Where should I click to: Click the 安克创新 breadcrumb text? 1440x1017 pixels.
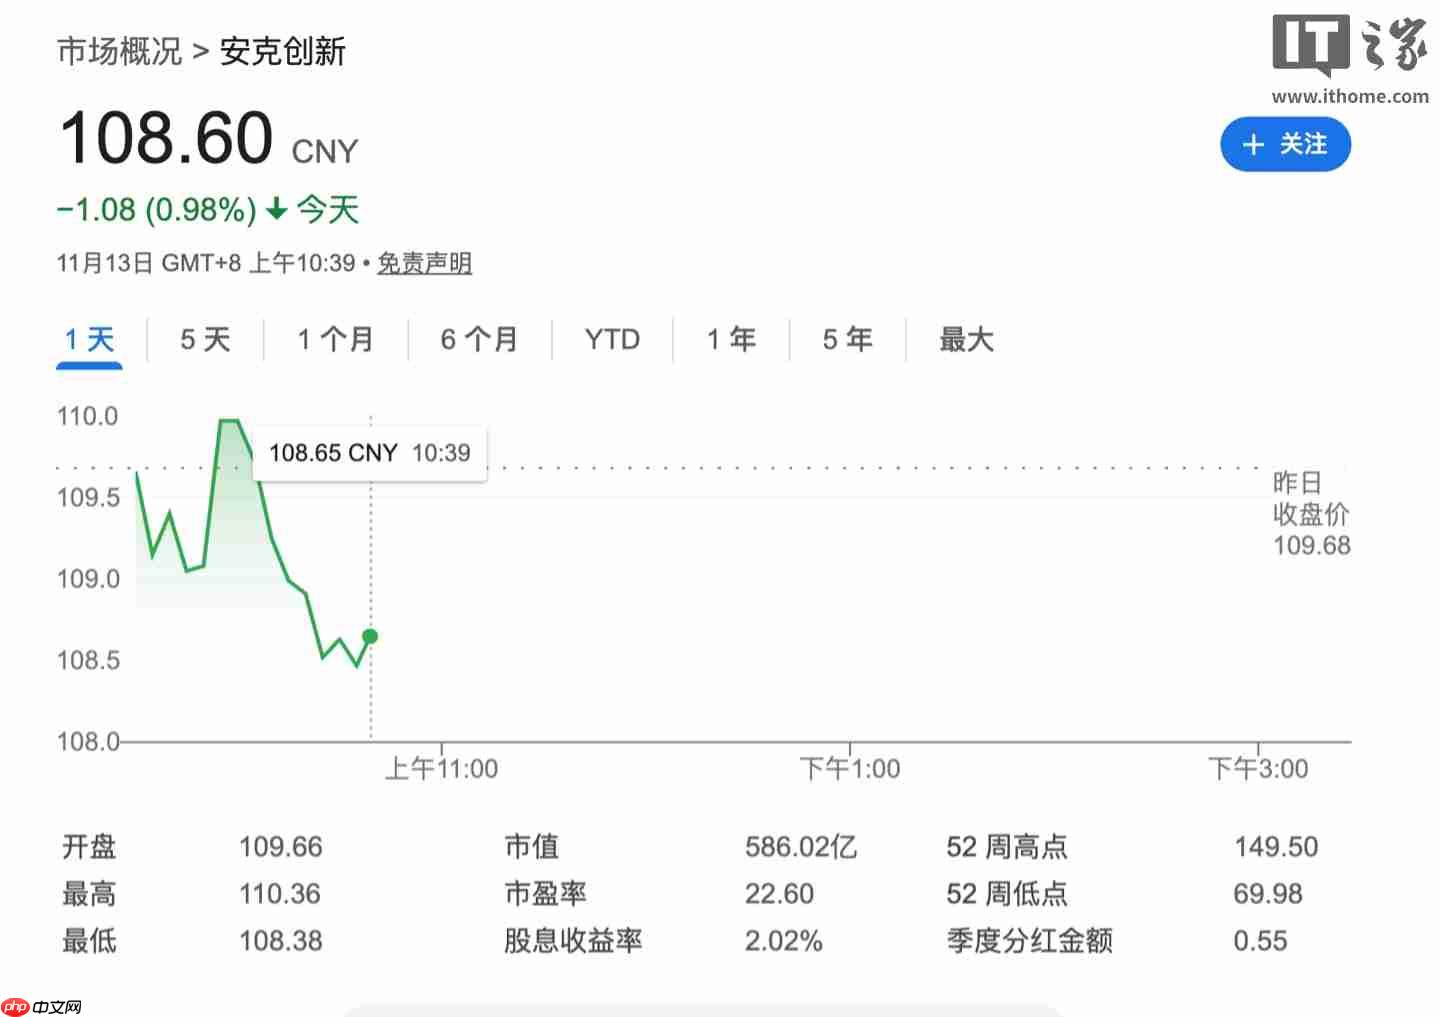pos(282,52)
